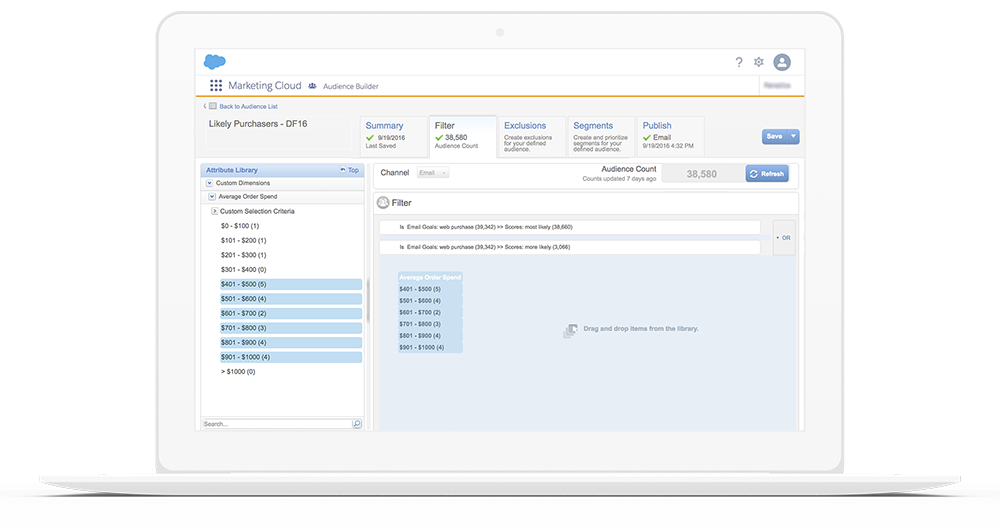Select the $101 - $200 (1) attribute
The width and height of the screenshot is (1000, 528).
click(x=243, y=240)
